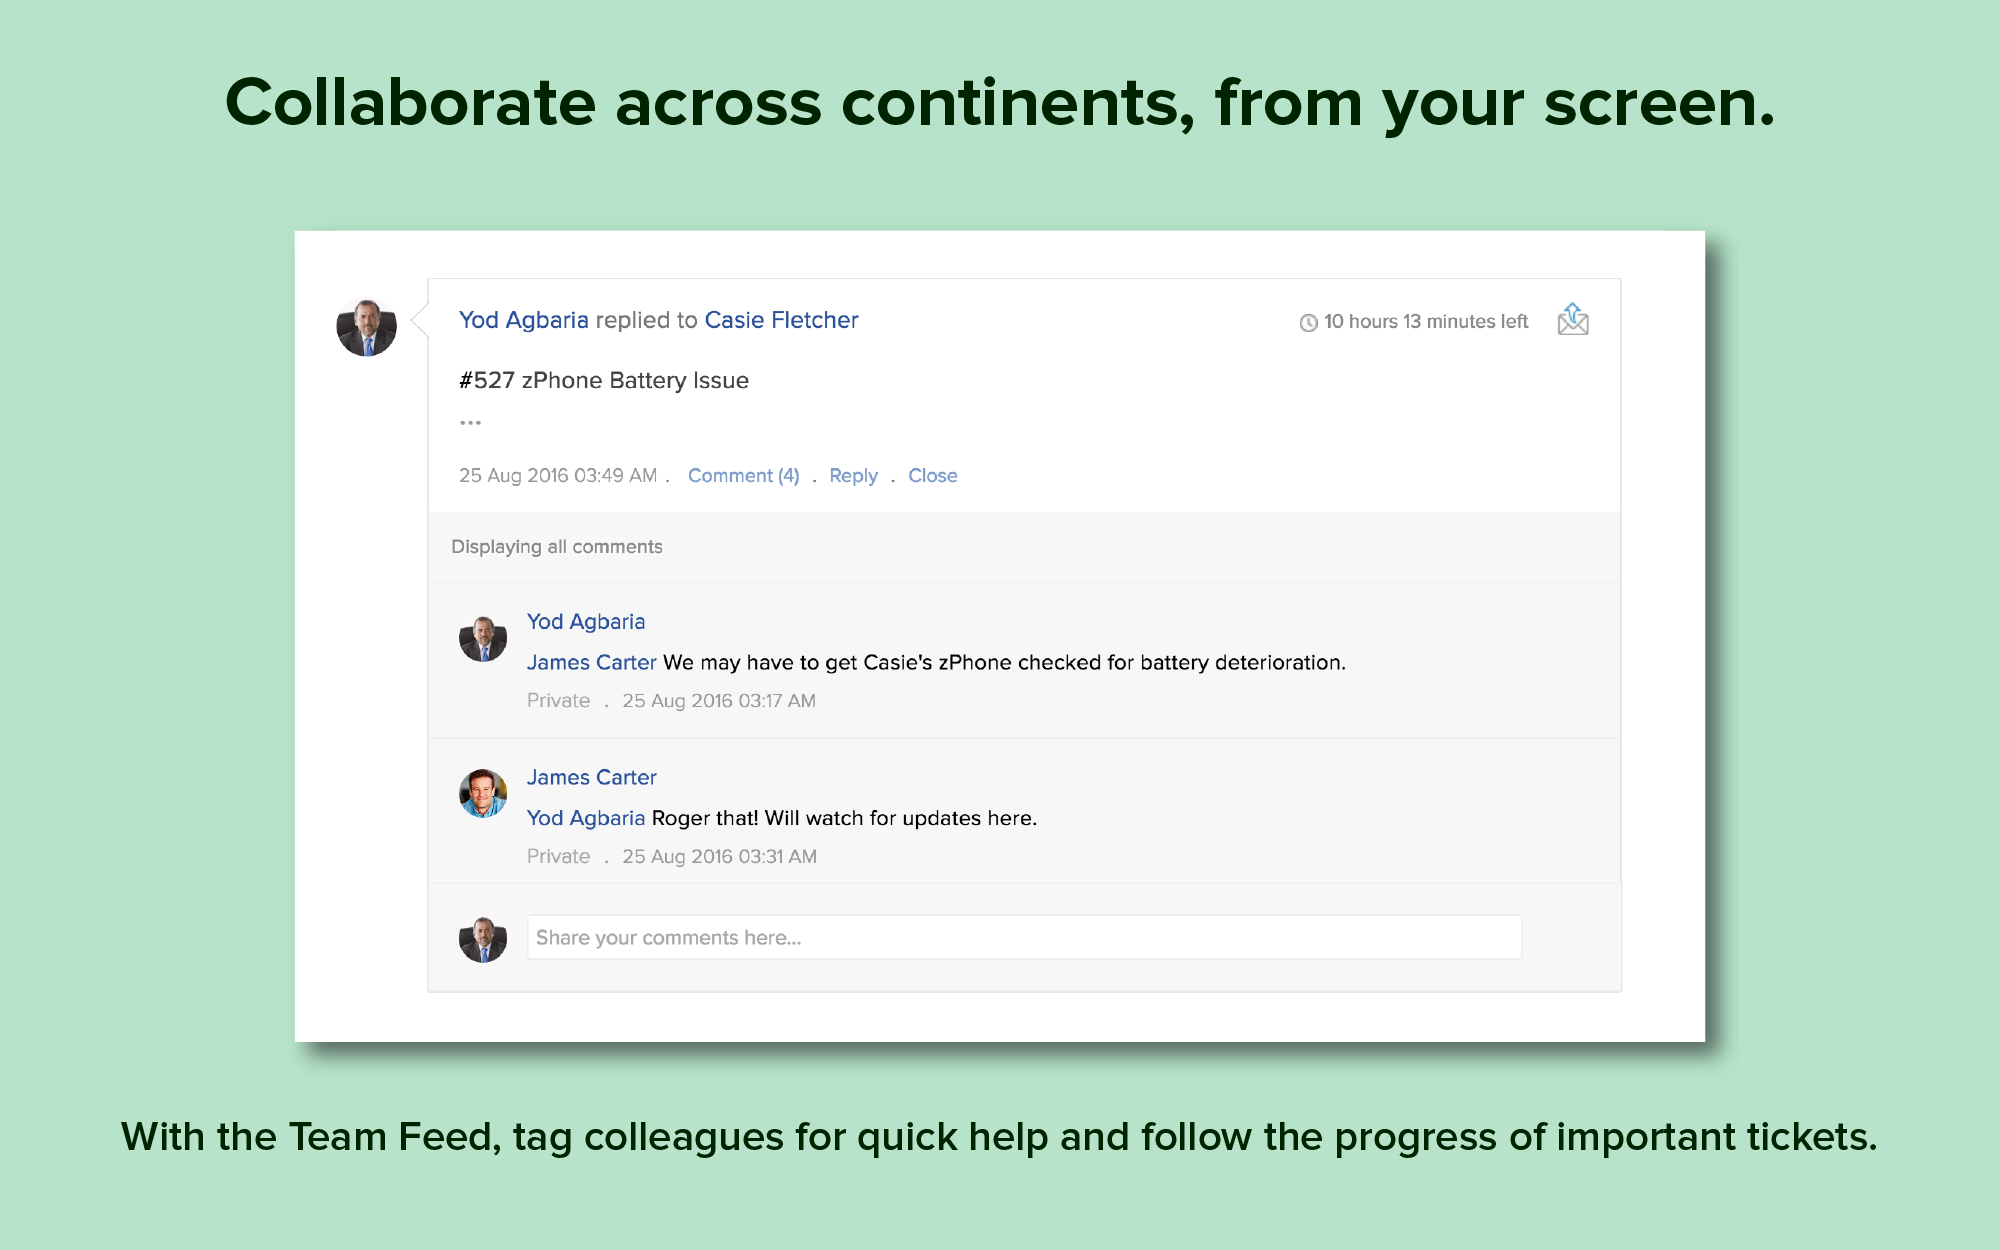Click the Reply action on ticket #527
The image size is (2000, 1250).
tap(851, 474)
